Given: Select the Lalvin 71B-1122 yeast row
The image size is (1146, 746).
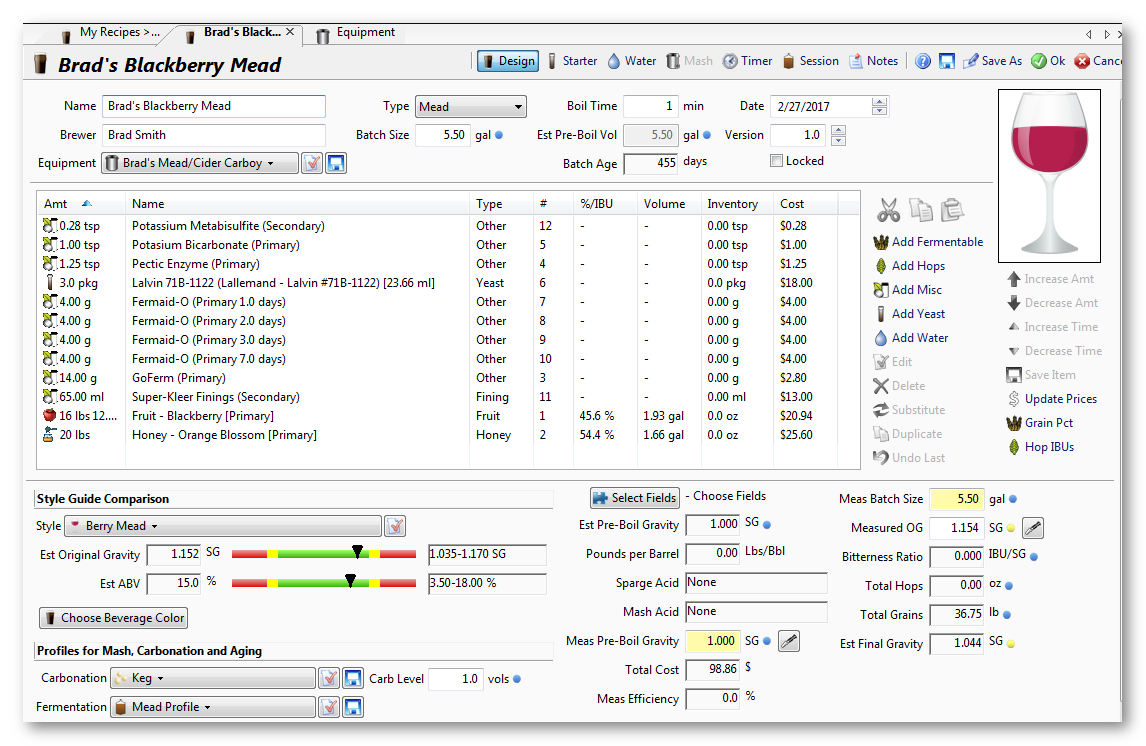Looking at the screenshot, I should (x=447, y=283).
